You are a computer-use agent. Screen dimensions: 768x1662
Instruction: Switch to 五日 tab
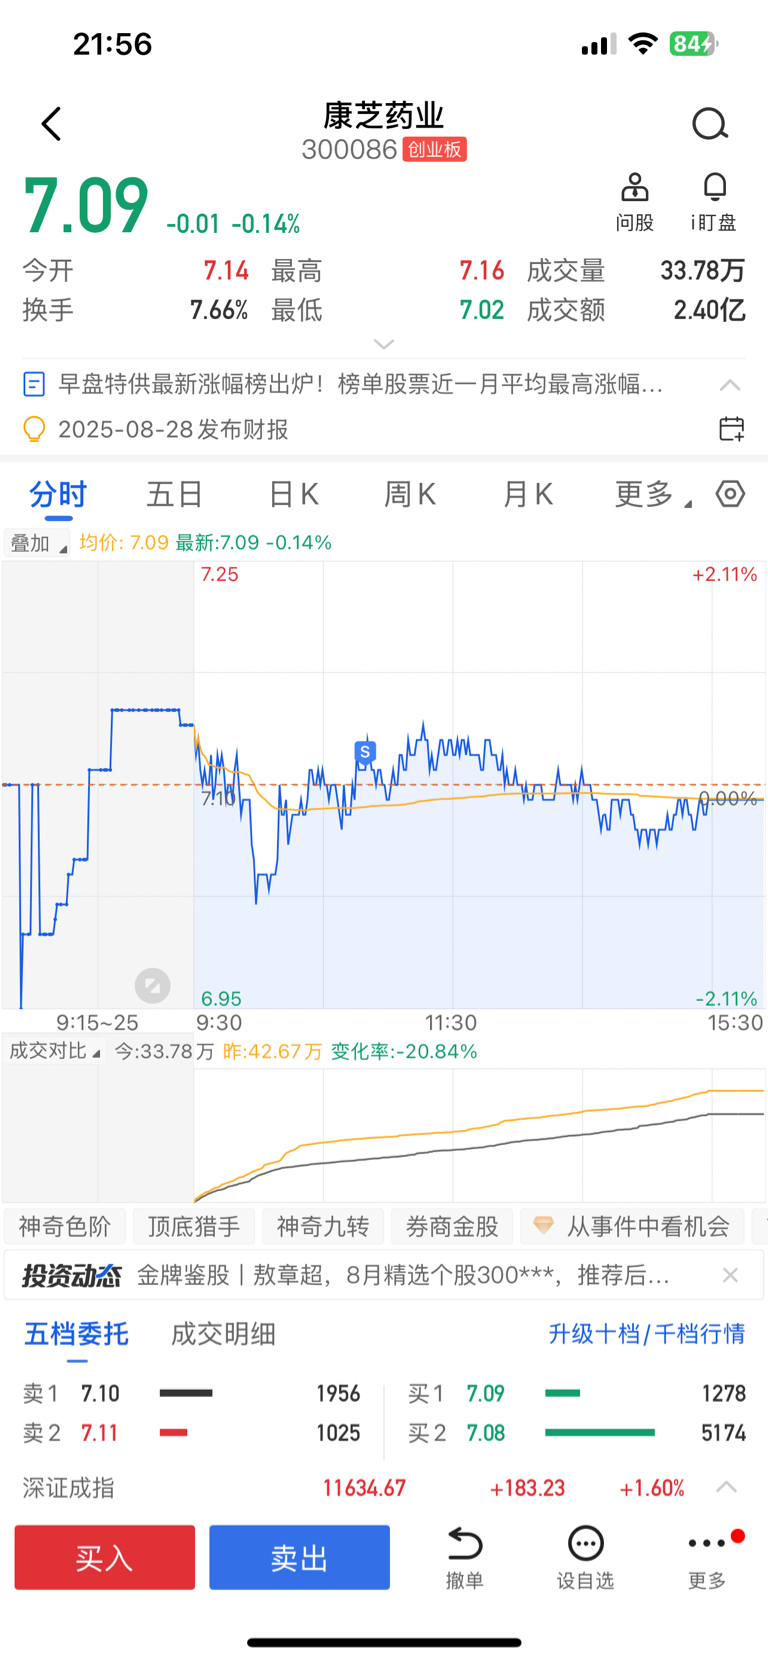click(x=175, y=494)
